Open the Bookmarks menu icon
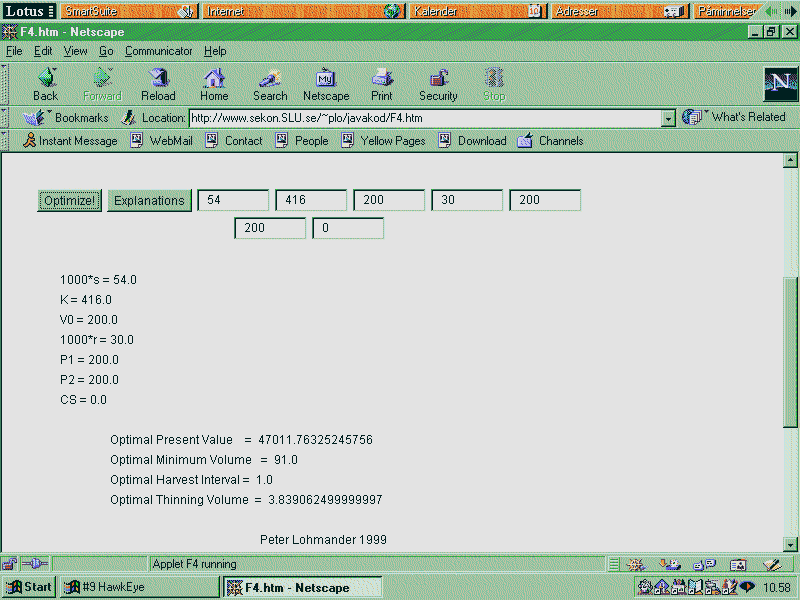Screen dimensions: 800x600 pyautogui.click(x=35, y=118)
